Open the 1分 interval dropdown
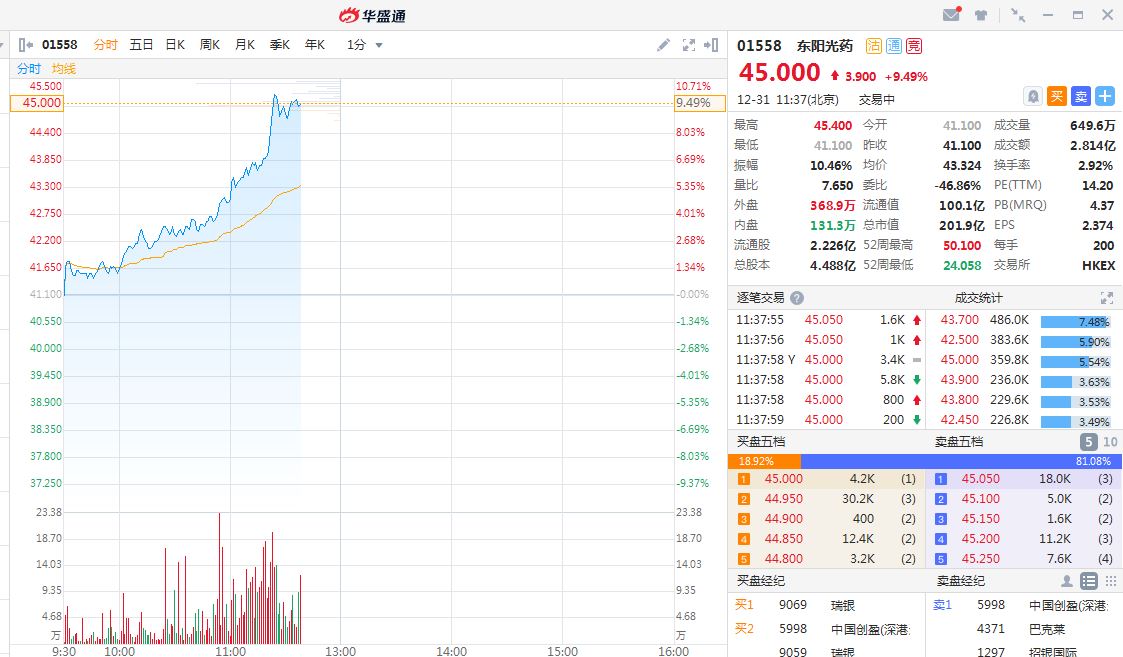1123x657 pixels. pyautogui.click(x=365, y=45)
